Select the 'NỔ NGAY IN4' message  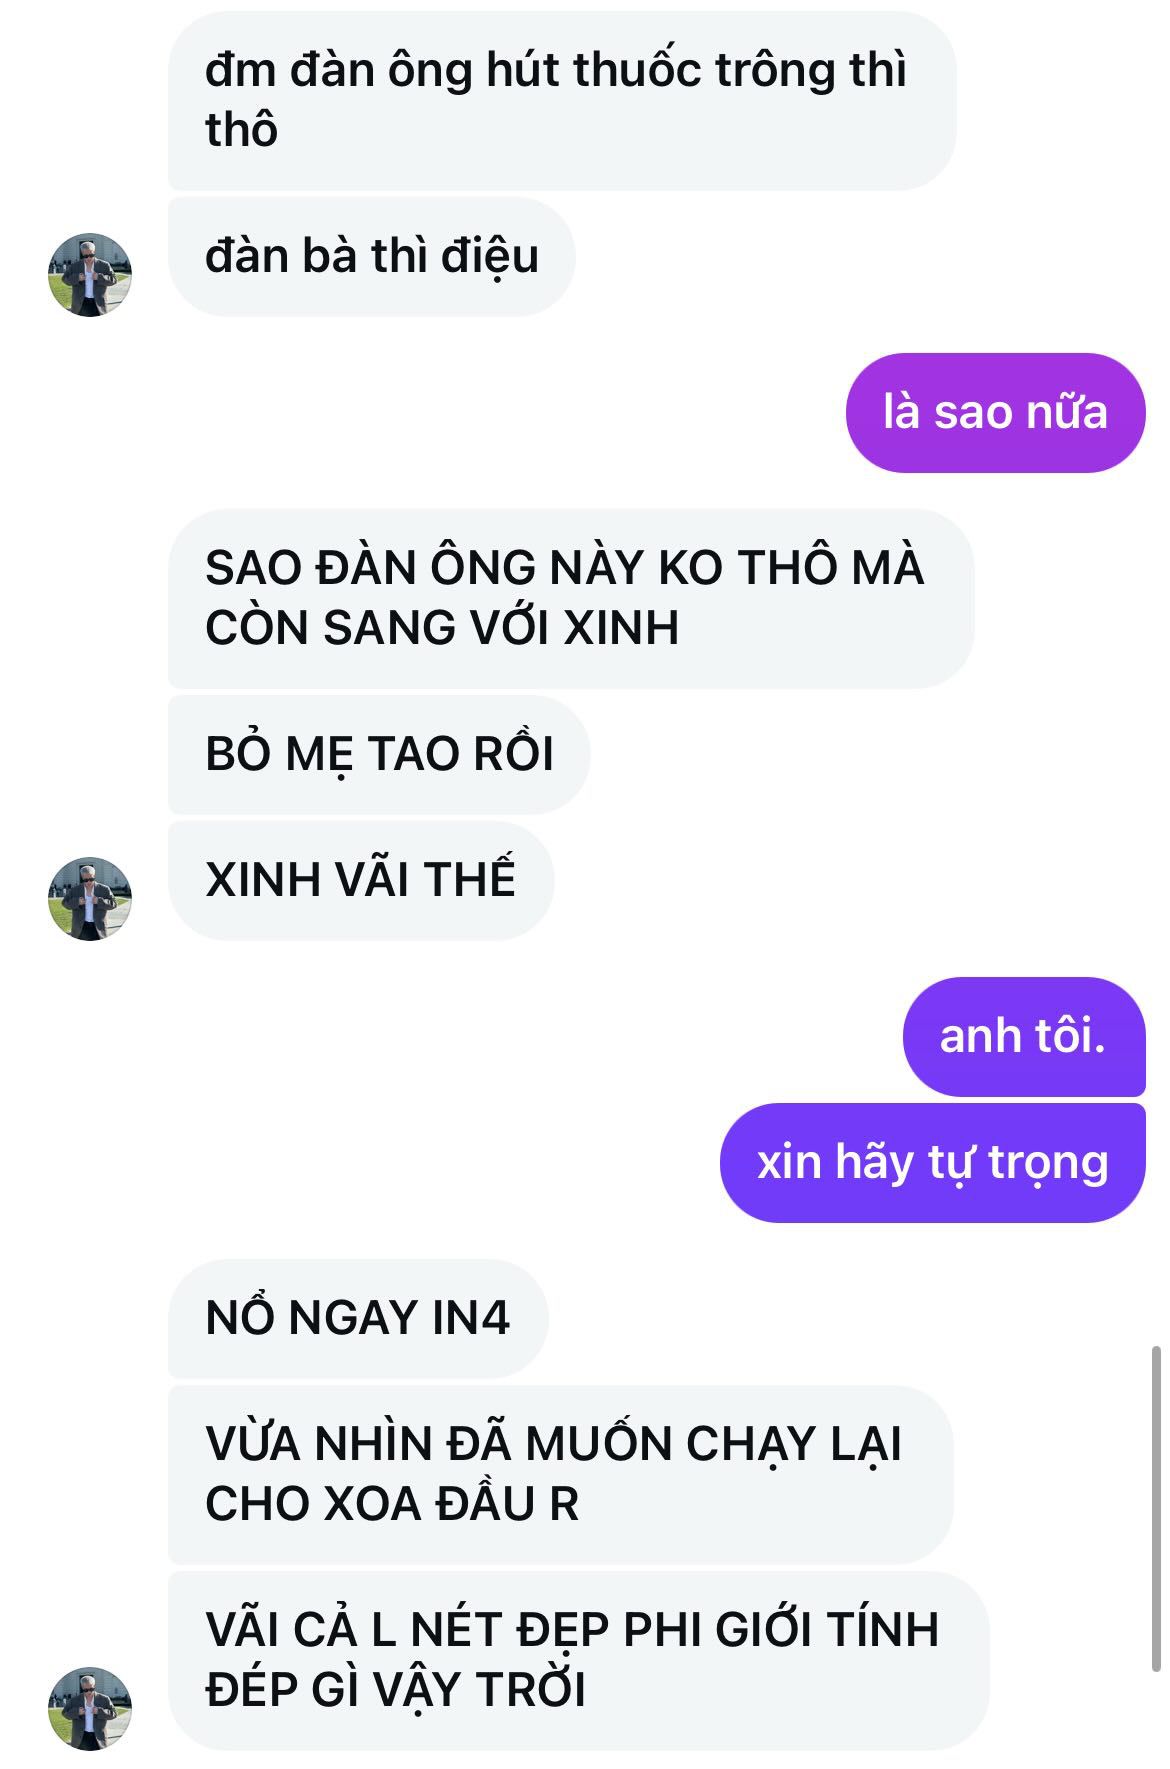(358, 1318)
